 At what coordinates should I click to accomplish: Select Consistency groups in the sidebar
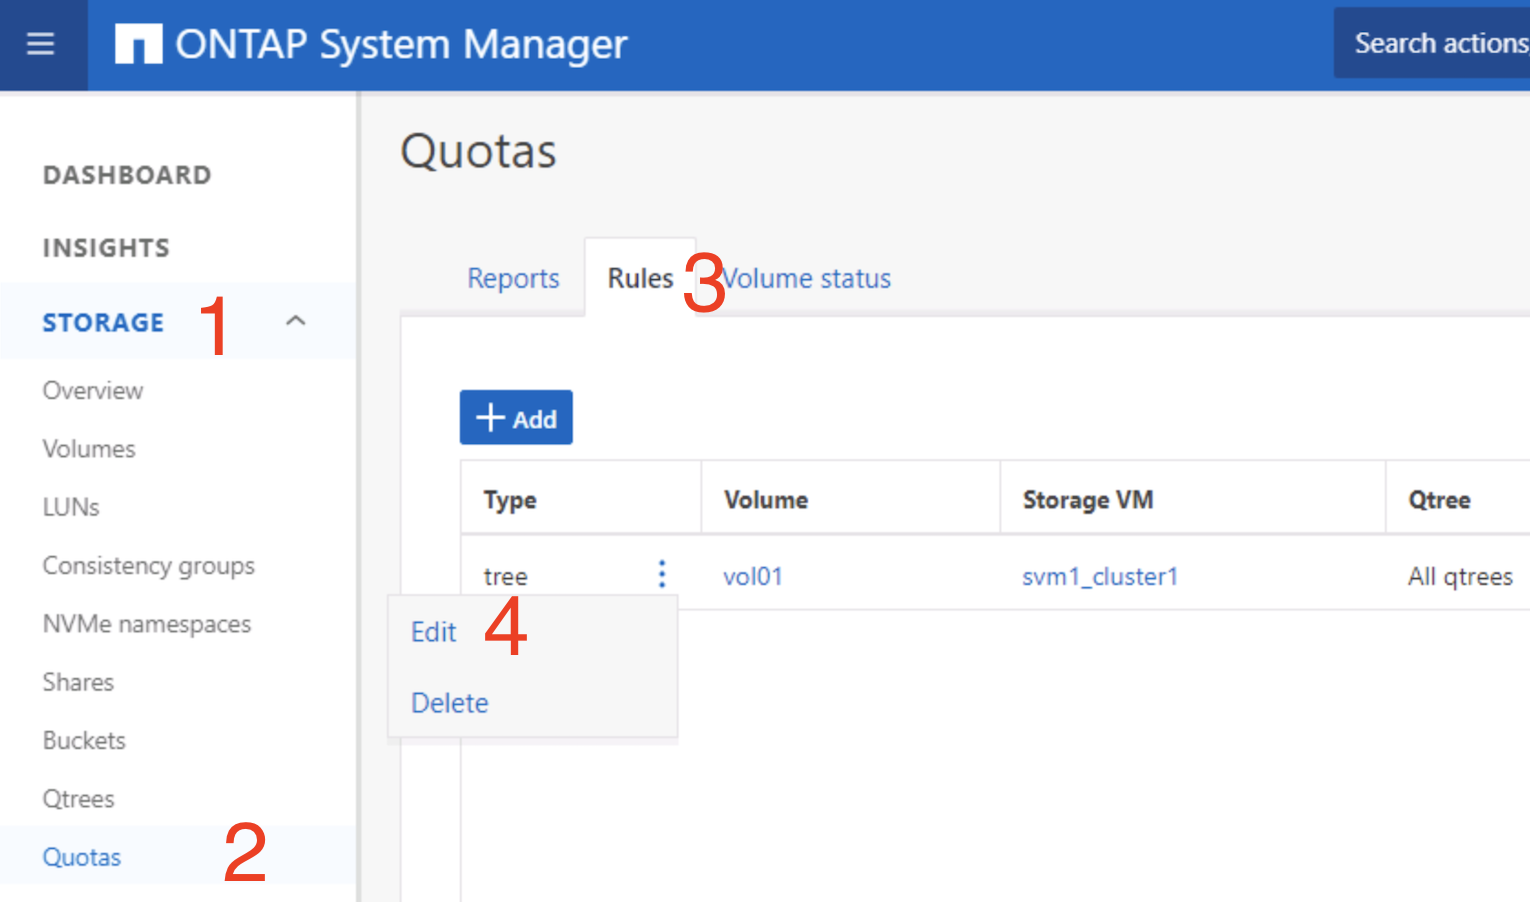tap(148, 566)
